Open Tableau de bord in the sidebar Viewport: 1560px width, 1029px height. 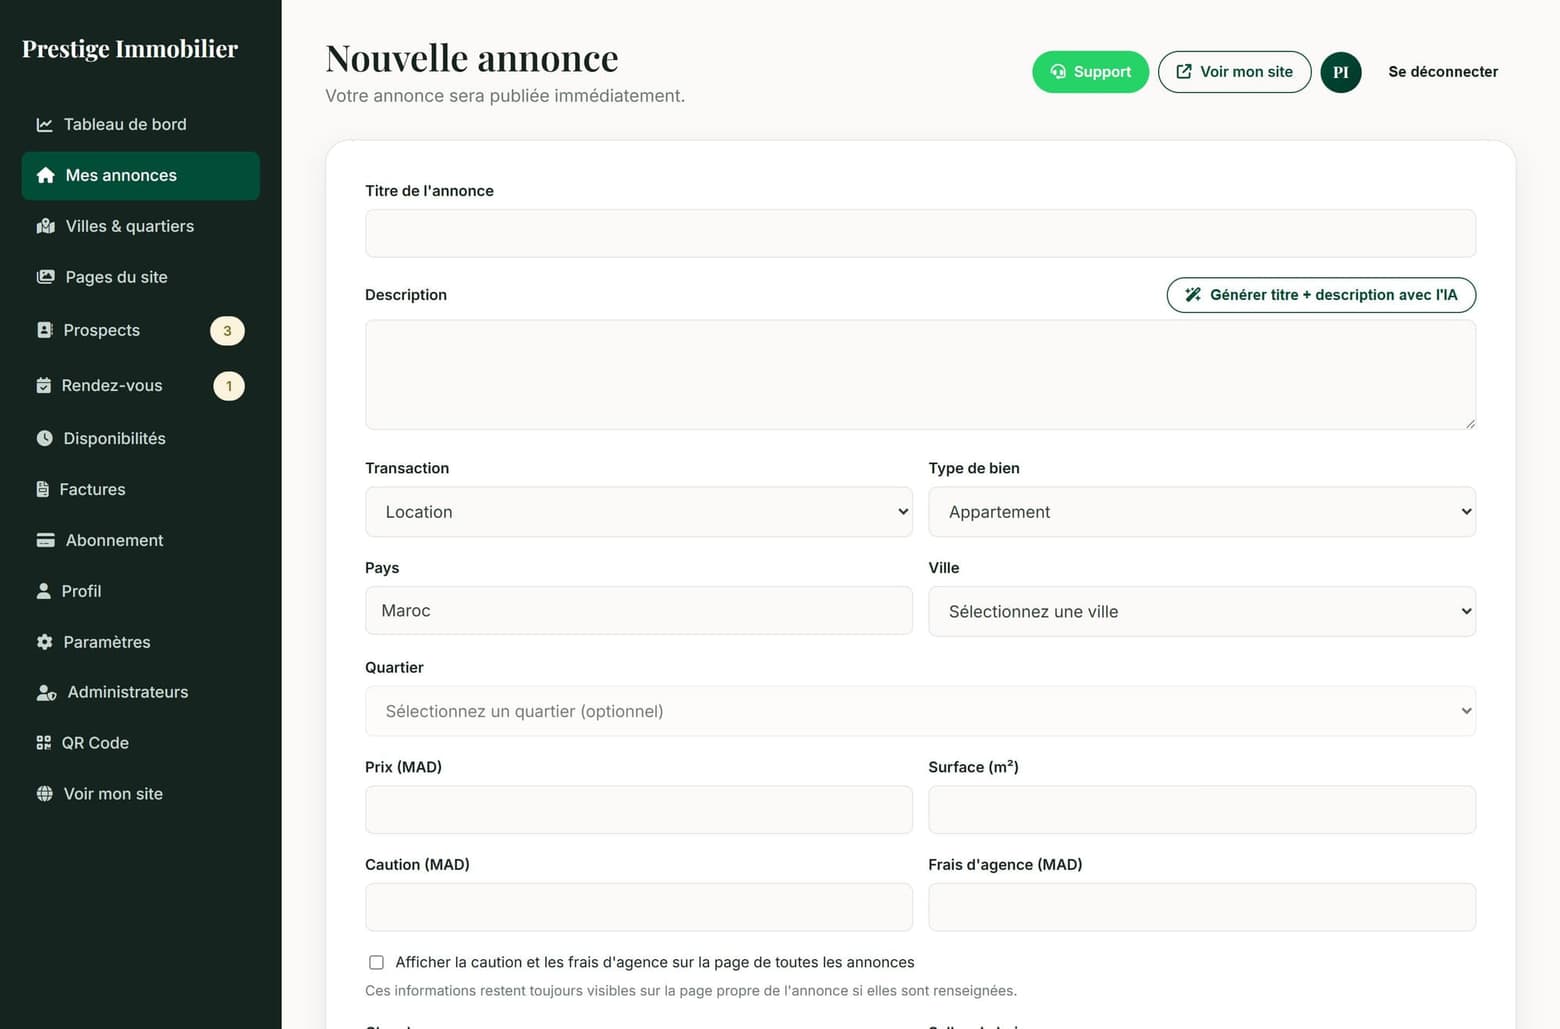click(x=140, y=125)
